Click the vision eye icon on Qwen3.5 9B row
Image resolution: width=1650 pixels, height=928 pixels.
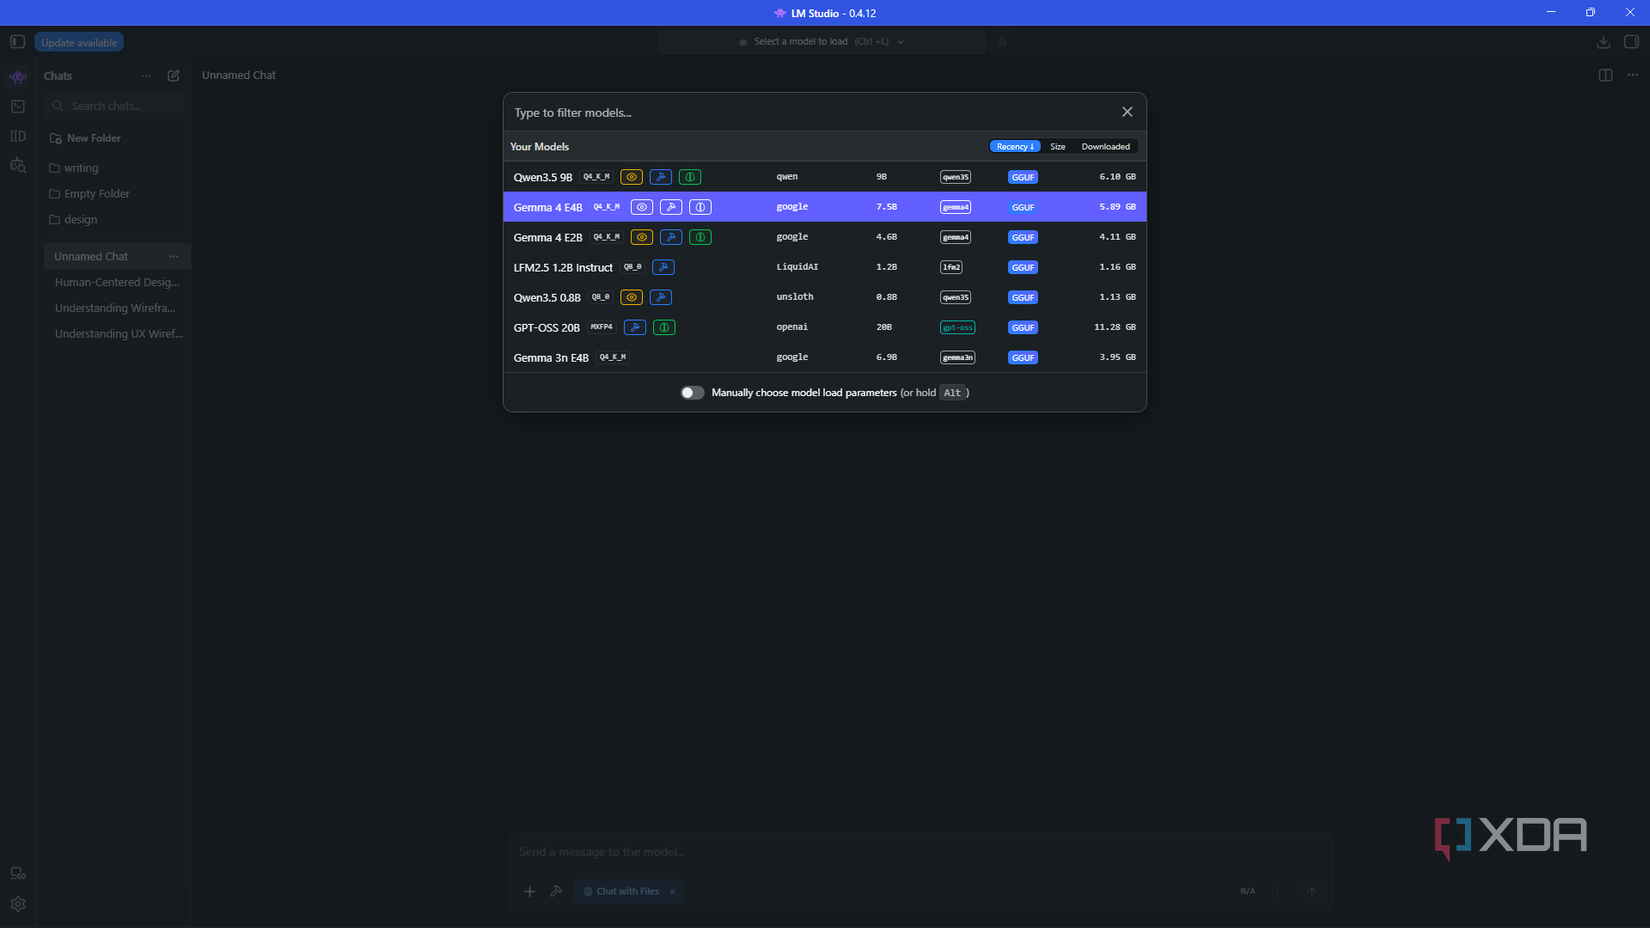click(631, 177)
